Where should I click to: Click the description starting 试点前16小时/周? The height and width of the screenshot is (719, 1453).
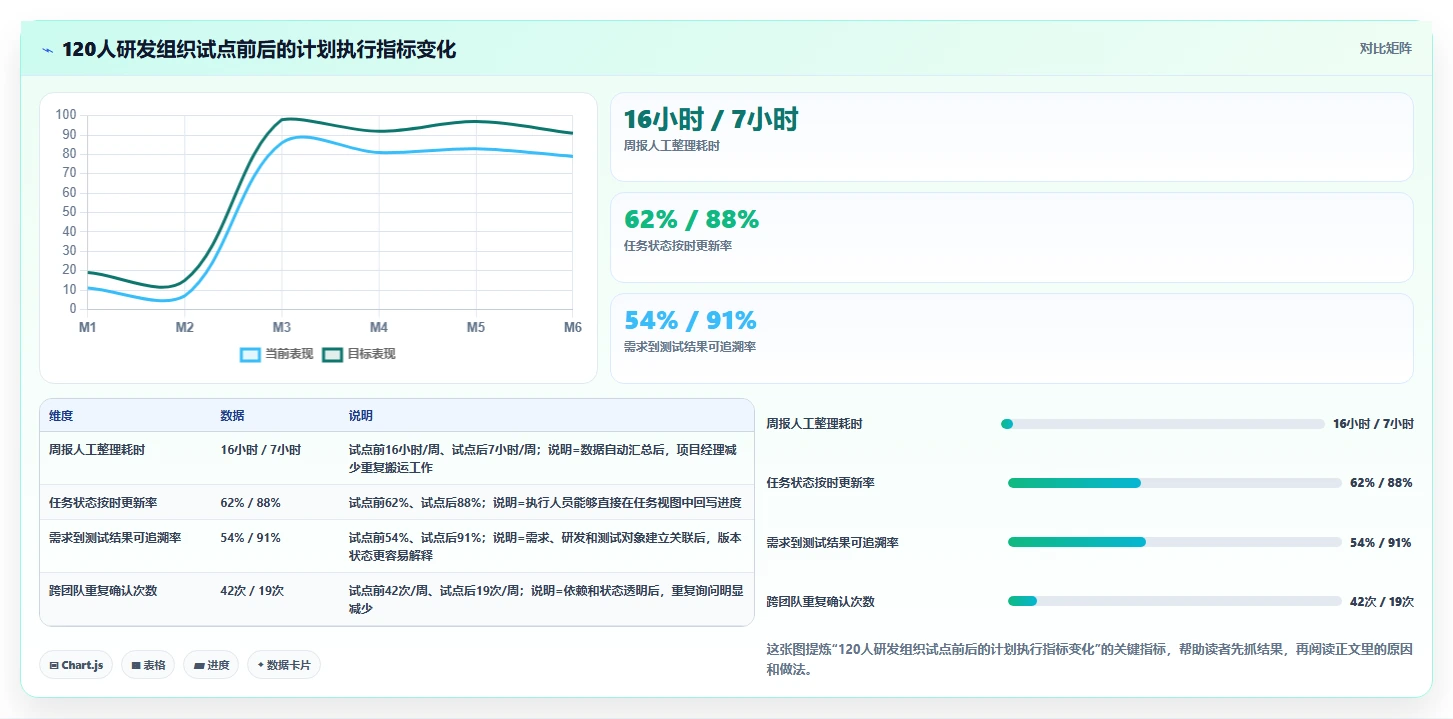pyautogui.click(x=545, y=459)
